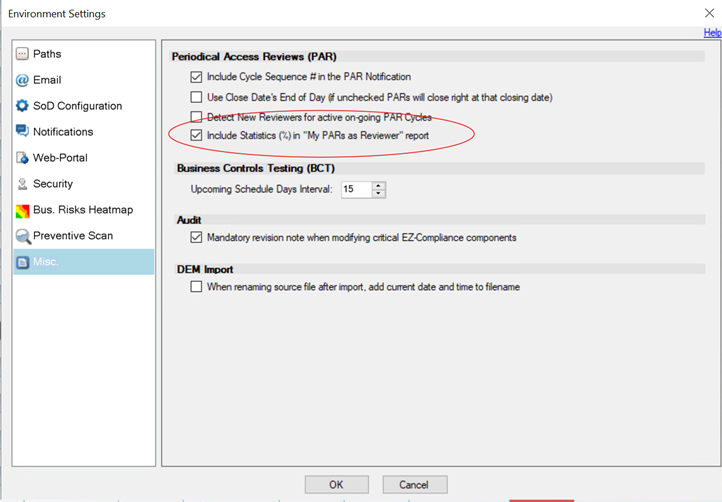Click the Paths icon in sidebar
The image size is (722, 502).
point(22,54)
